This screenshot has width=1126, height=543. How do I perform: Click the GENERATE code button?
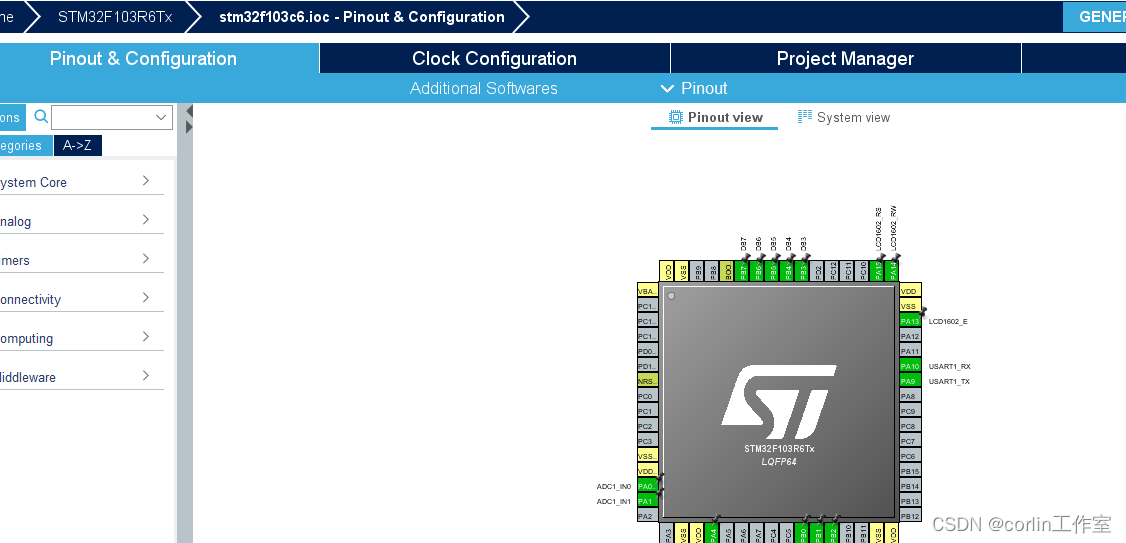coord(1094,17)
